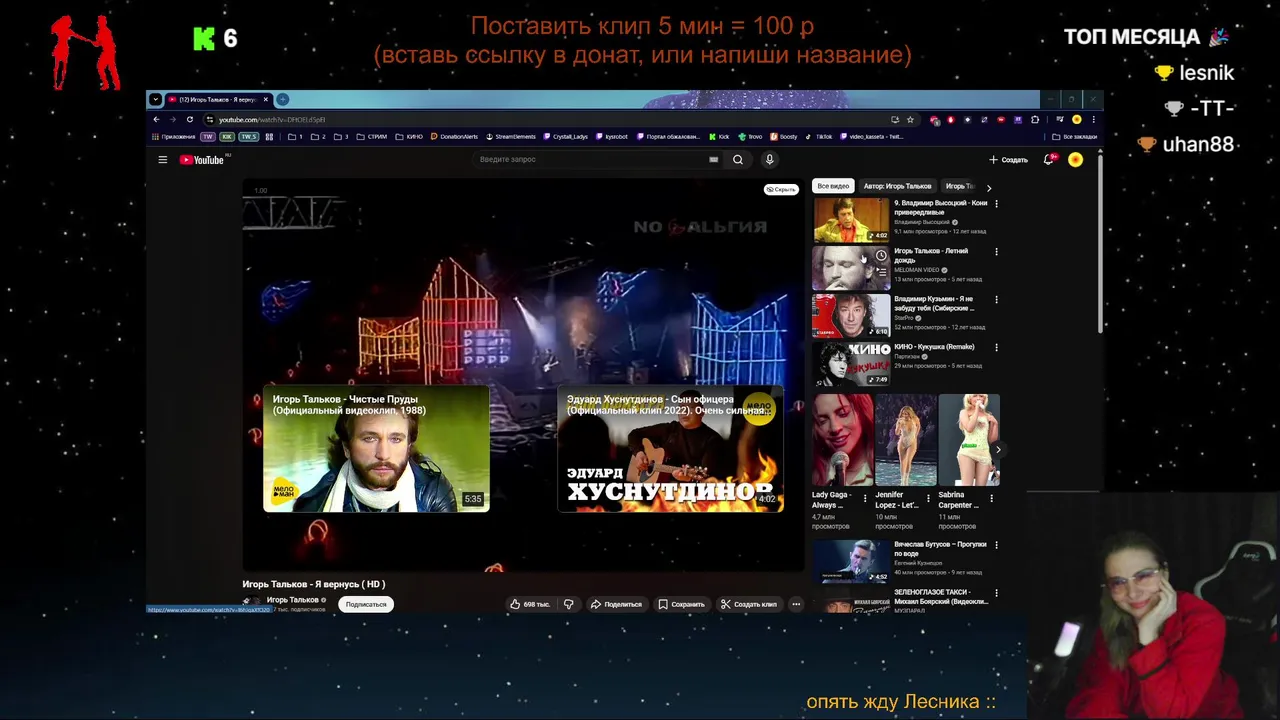Click the browser back arrow
Image resolution: width=1280 pixels, height=720 pixels.
[156, 119]
